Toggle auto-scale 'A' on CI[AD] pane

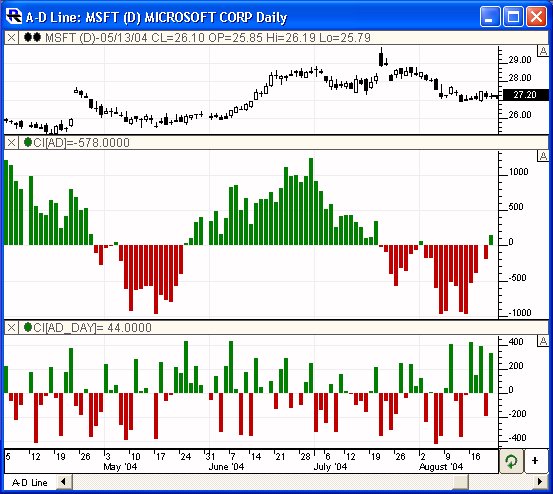point(543,156)
